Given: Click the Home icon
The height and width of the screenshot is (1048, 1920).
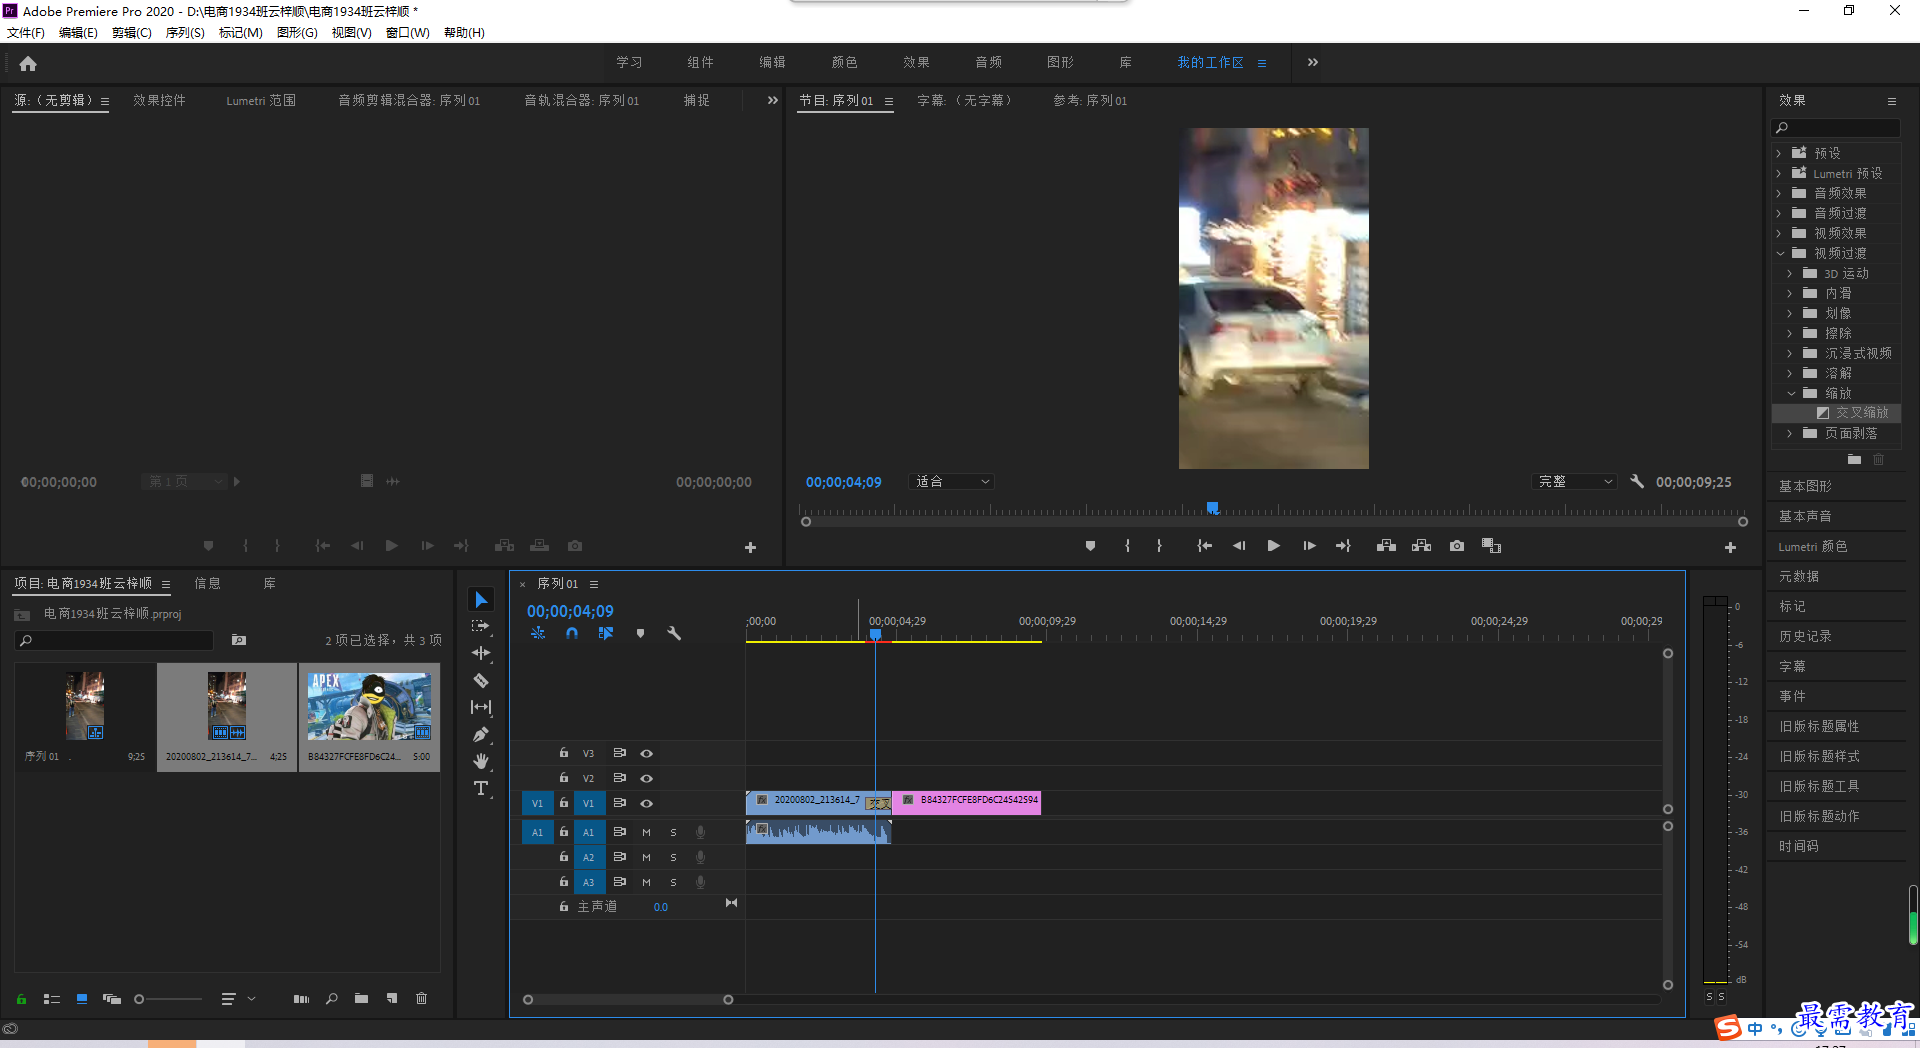Looking at the screenshot, I should tap(28, 63).
